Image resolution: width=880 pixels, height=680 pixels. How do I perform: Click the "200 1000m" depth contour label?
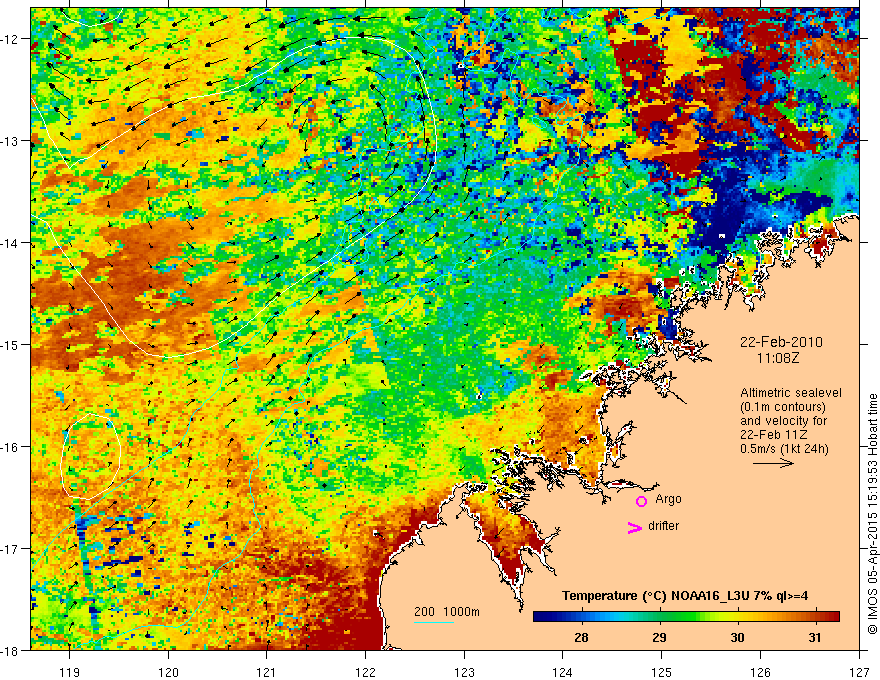447,612
